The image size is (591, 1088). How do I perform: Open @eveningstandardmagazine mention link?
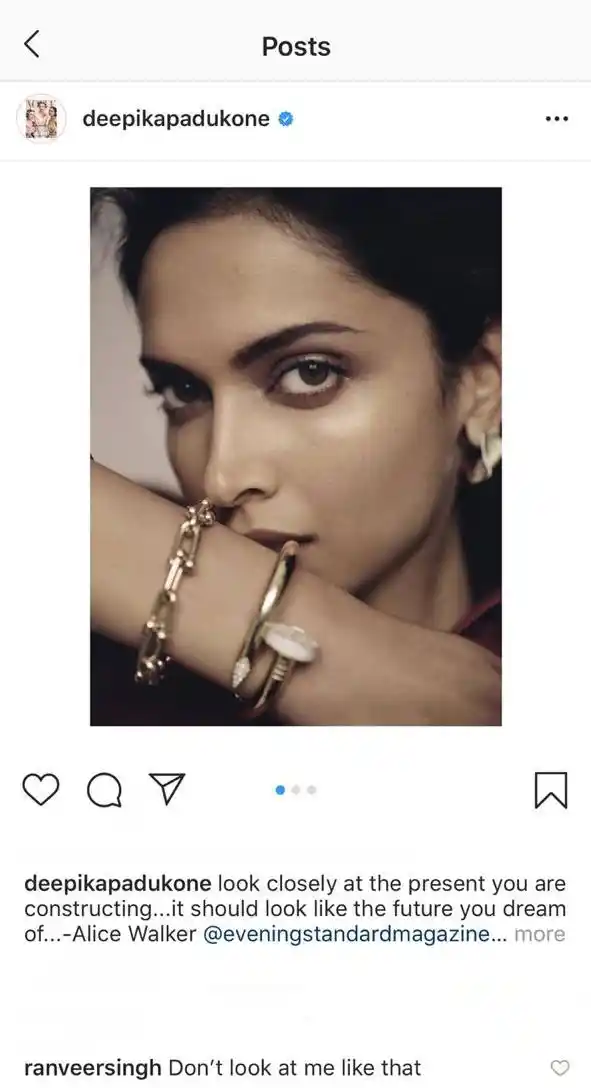click(346, 934)
